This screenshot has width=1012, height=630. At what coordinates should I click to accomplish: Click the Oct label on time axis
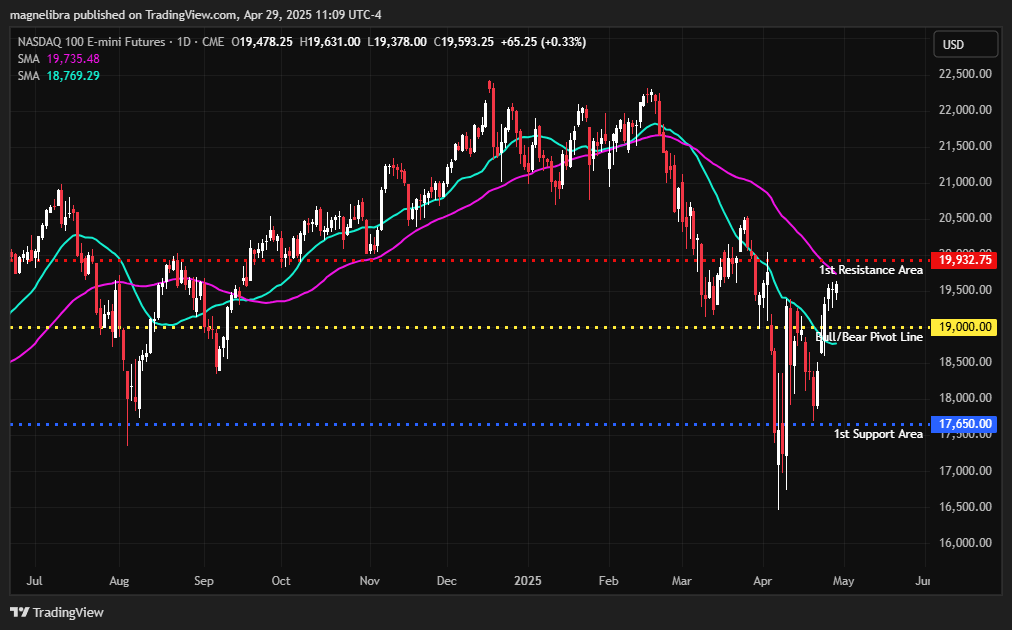[281, 581]
